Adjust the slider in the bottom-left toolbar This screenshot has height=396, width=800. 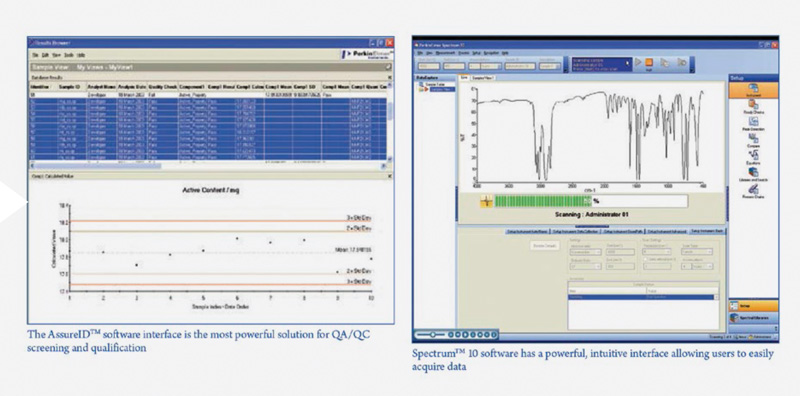[x=433, y=335]
